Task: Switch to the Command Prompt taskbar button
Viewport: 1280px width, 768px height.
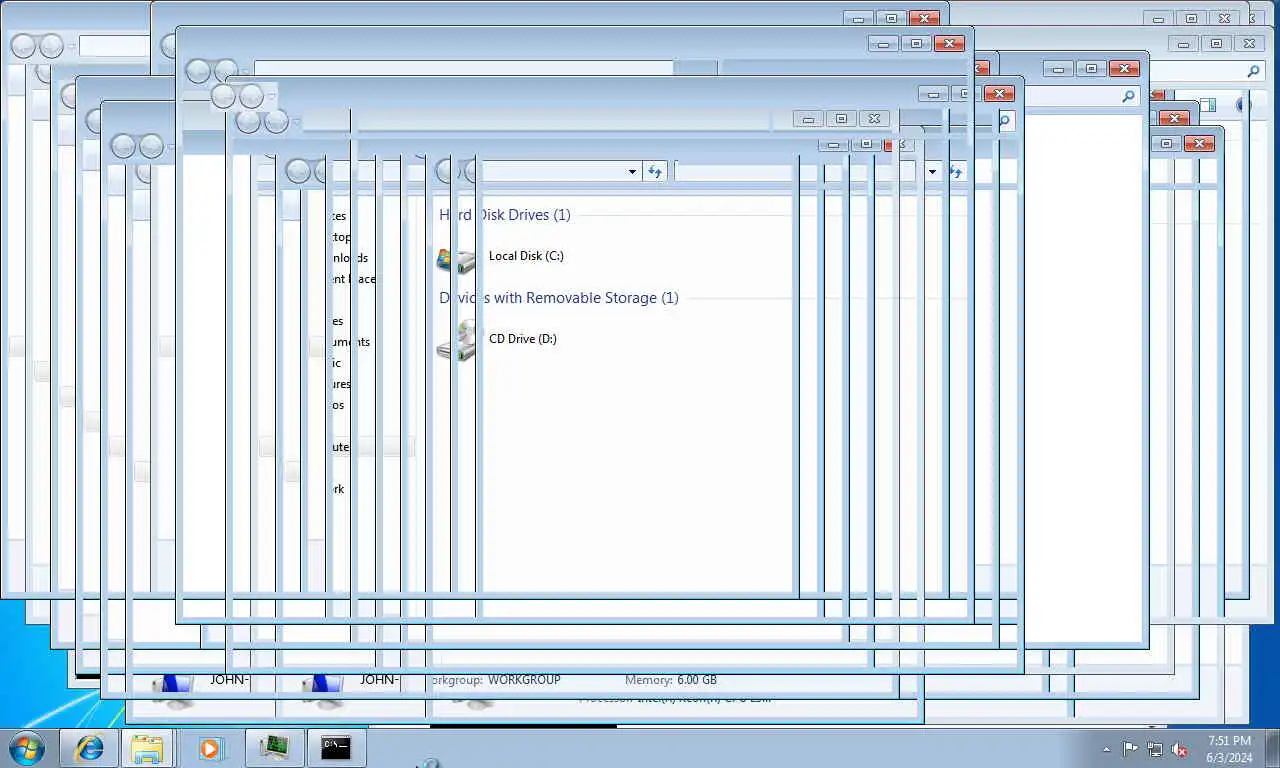Action: point(336,748)
